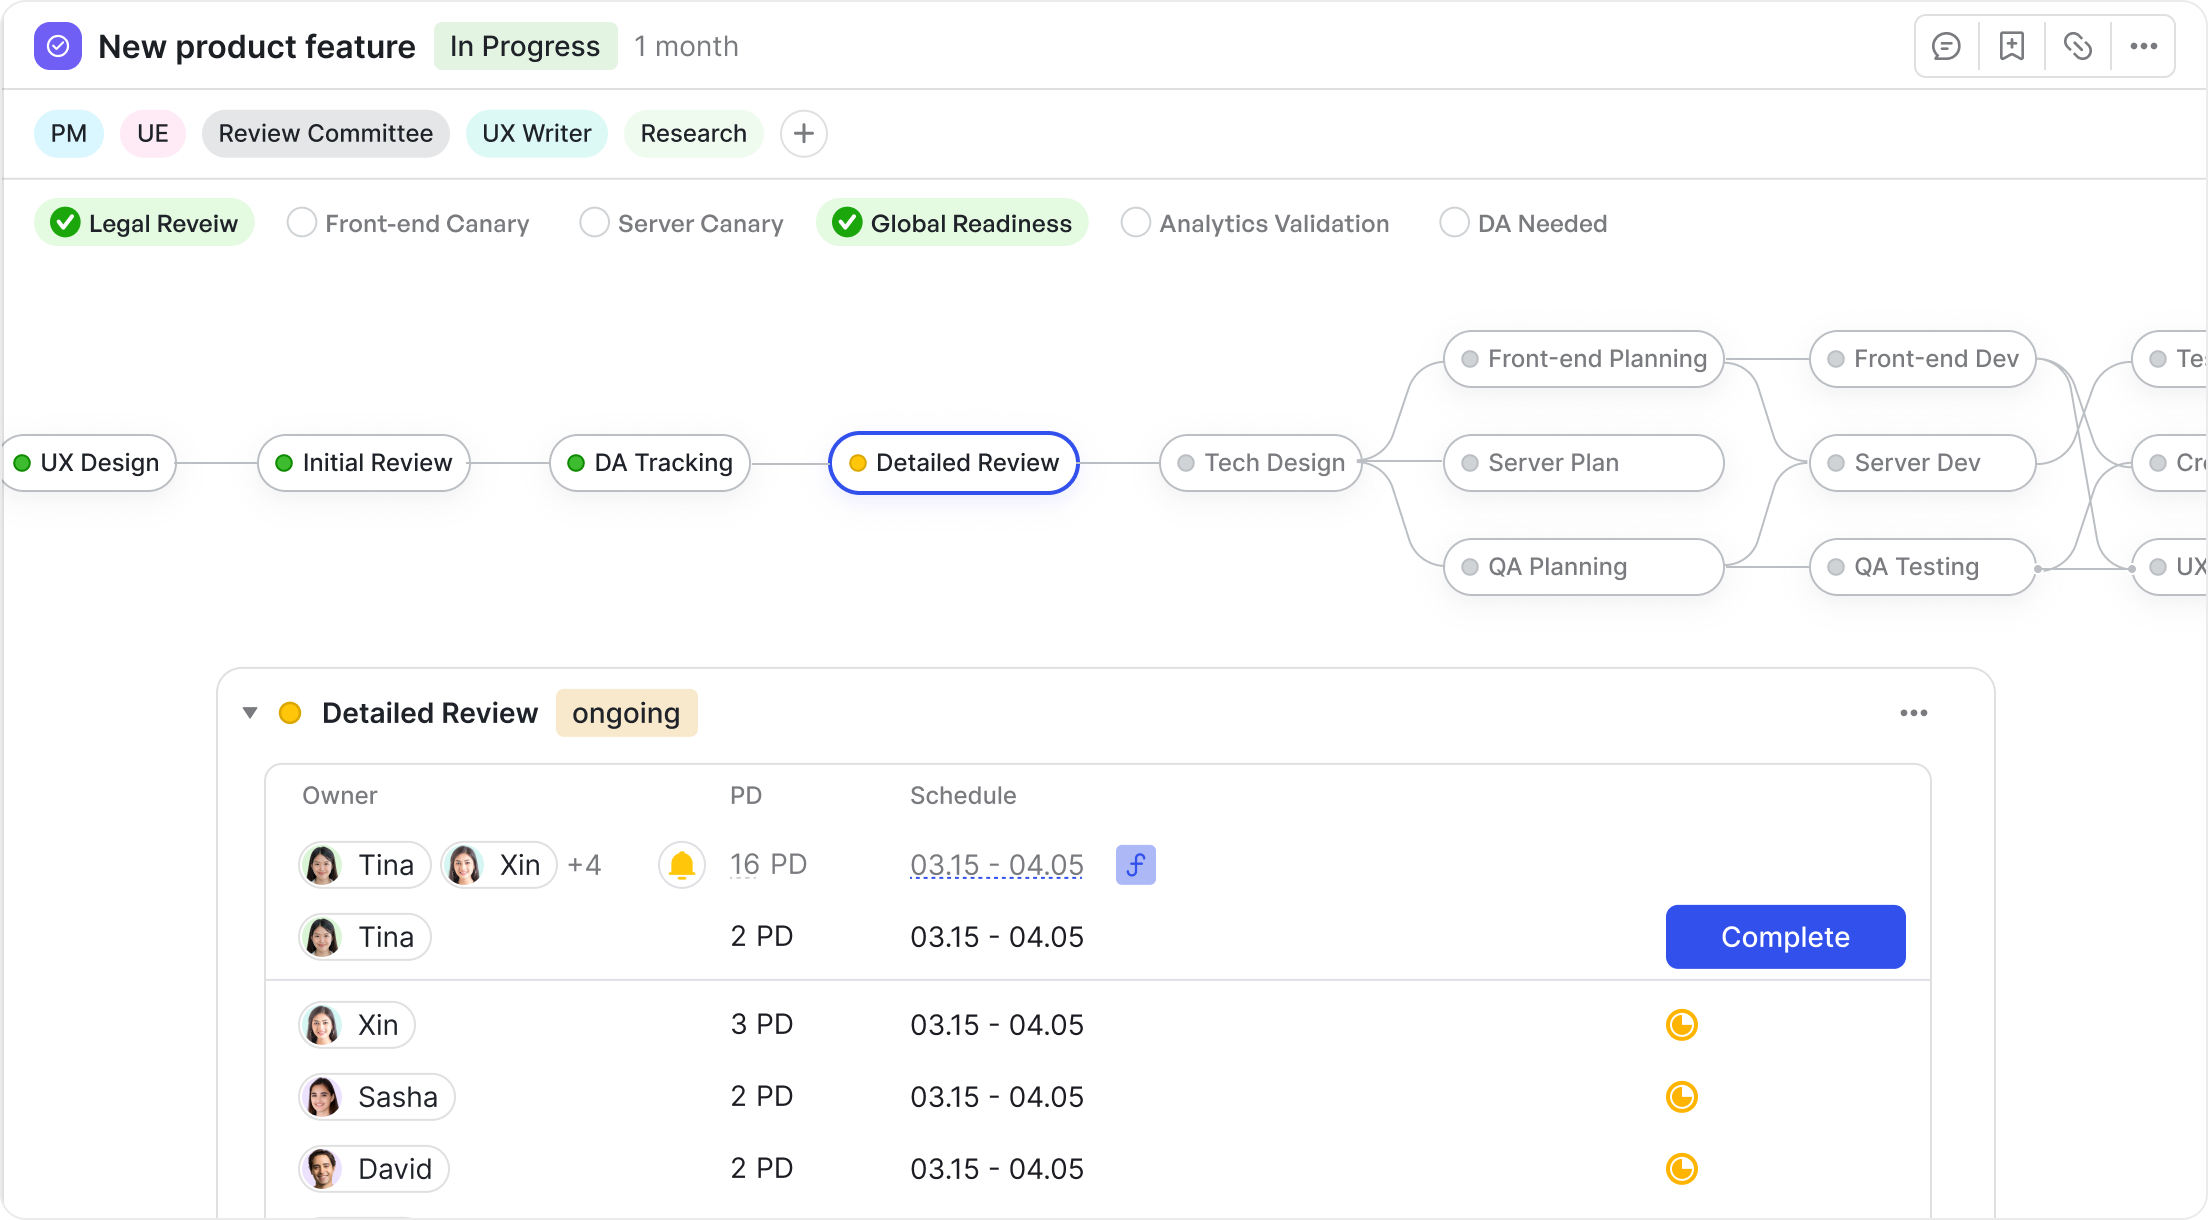Click the 03.15 - 04.05 schedule link

pos(996,864)
